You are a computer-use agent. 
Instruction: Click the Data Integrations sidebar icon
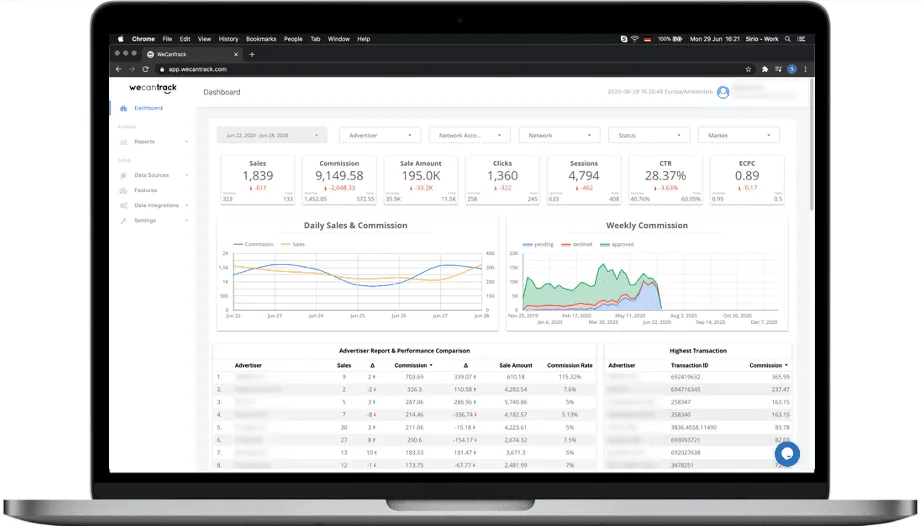pos(123,206)
